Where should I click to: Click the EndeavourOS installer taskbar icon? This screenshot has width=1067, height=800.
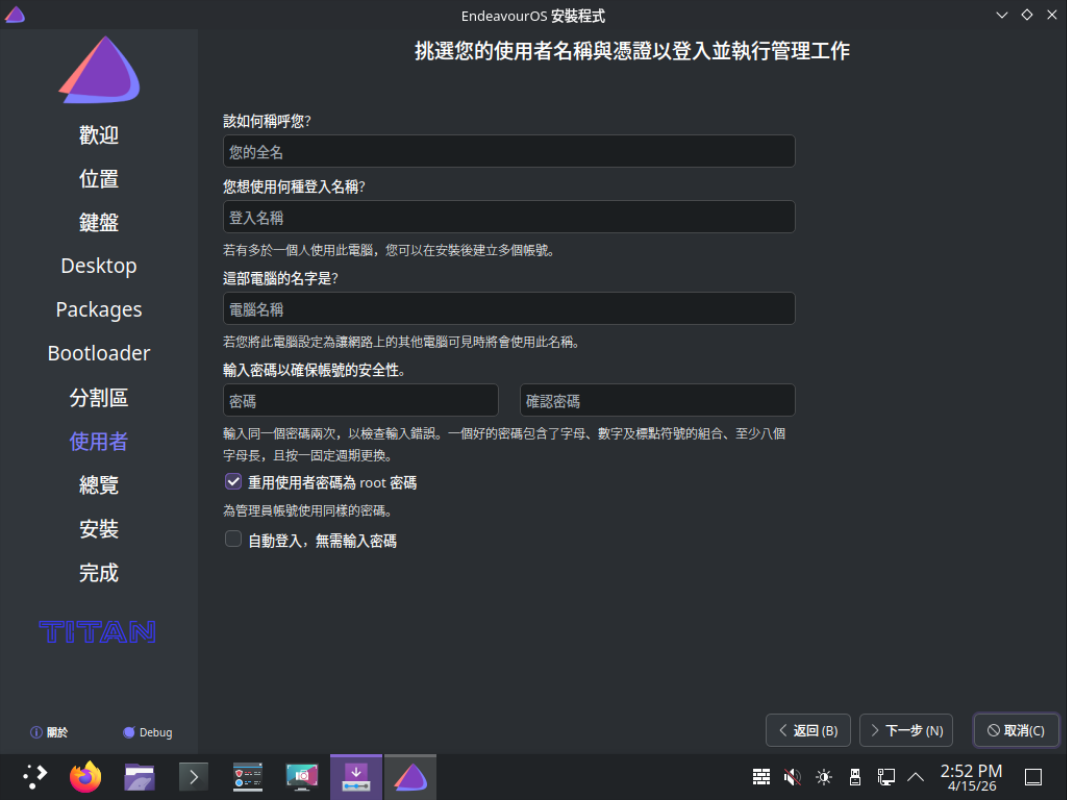[409, 777]
